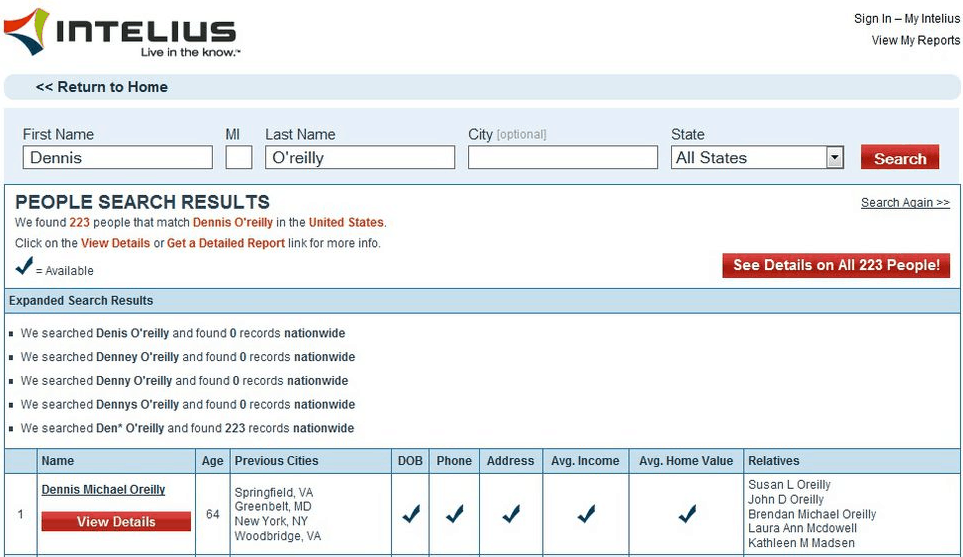Click New York, NY in Previous Cities
Screen dimensions: 963x557
[271, 521]
